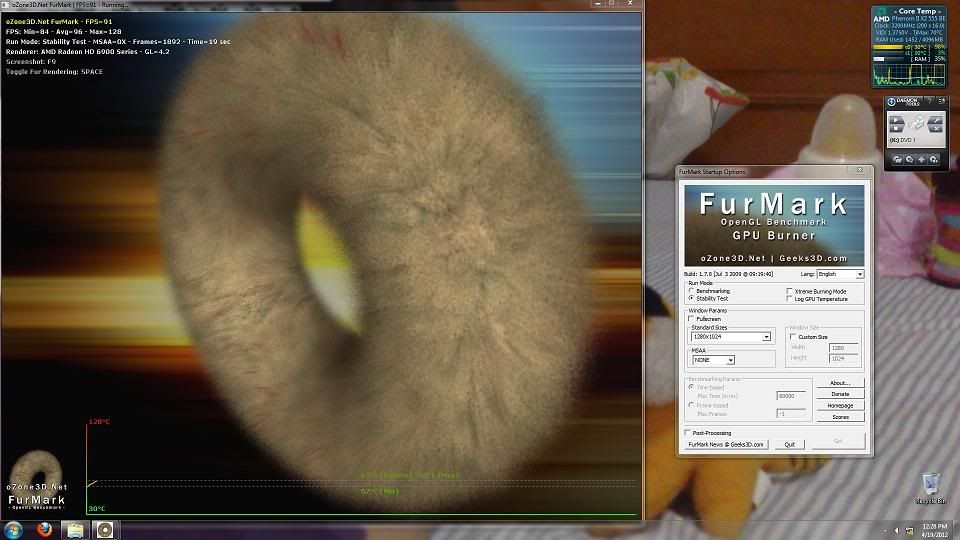Image resolution: width=960 pixels, height=540 pixels.
Task: Minimize the FurMark render window
Action: [x=598, y=3]
